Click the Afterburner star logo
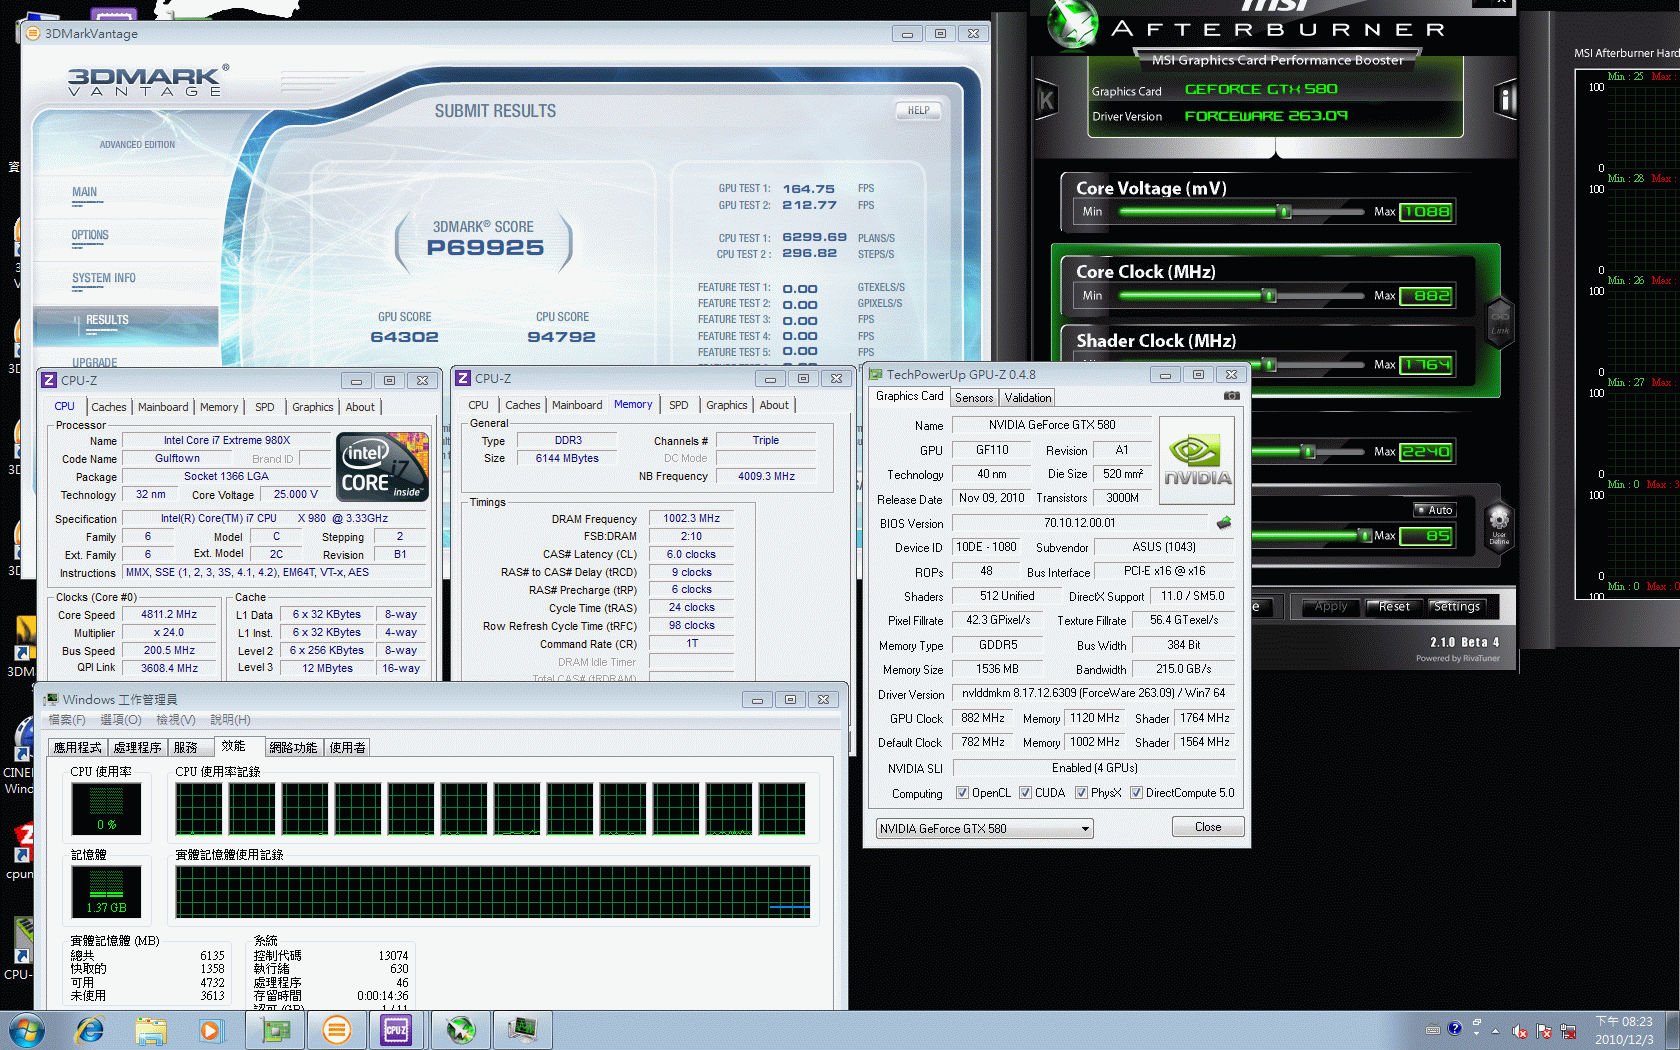Viewport: 1680px width, 1050px height. [1073, 25]
